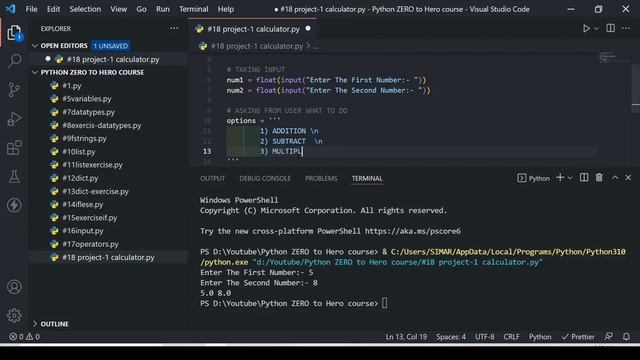Click breadcrumb #18 project-1 calculator.py

click(257, 46)
